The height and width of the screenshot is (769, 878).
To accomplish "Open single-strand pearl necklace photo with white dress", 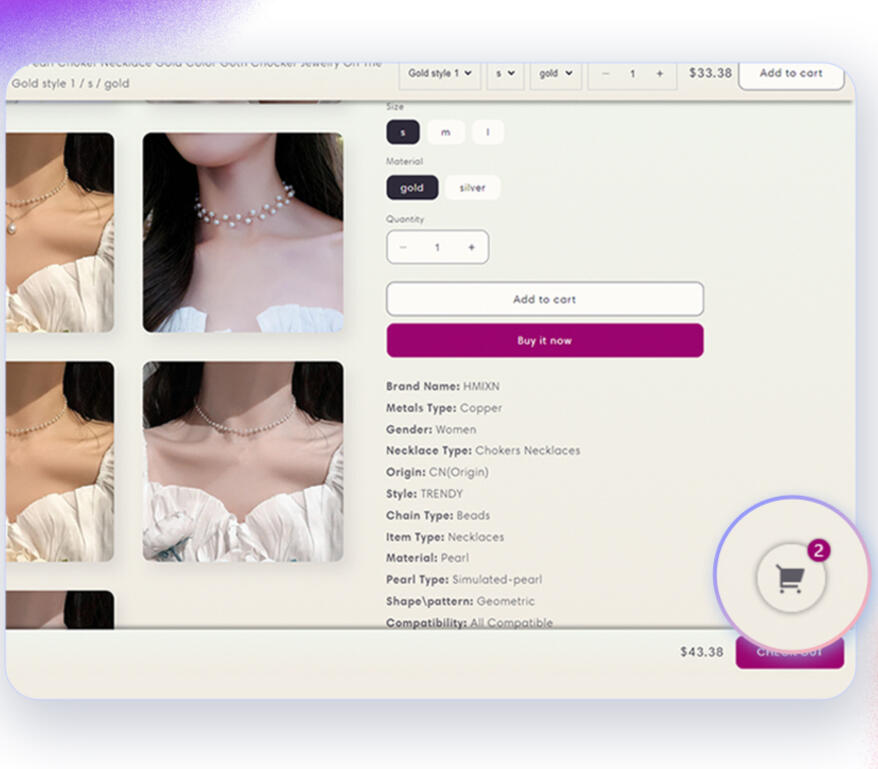I will tap(243, 461).
